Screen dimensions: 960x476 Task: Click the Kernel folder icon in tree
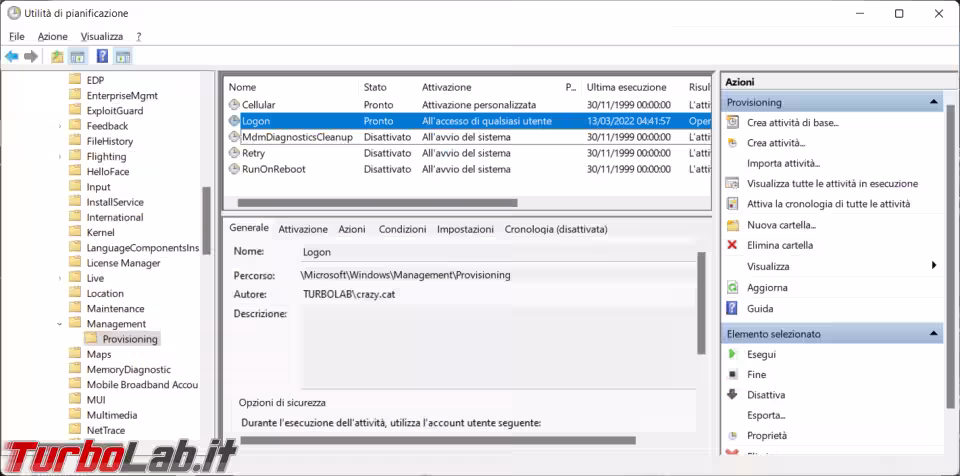[x=75, y=232]
